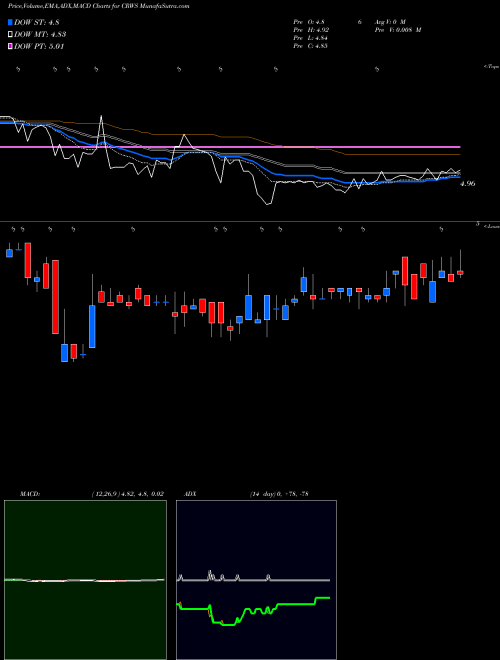Select the 'DOW PT: 5.01' legend text

pos(39,46)
